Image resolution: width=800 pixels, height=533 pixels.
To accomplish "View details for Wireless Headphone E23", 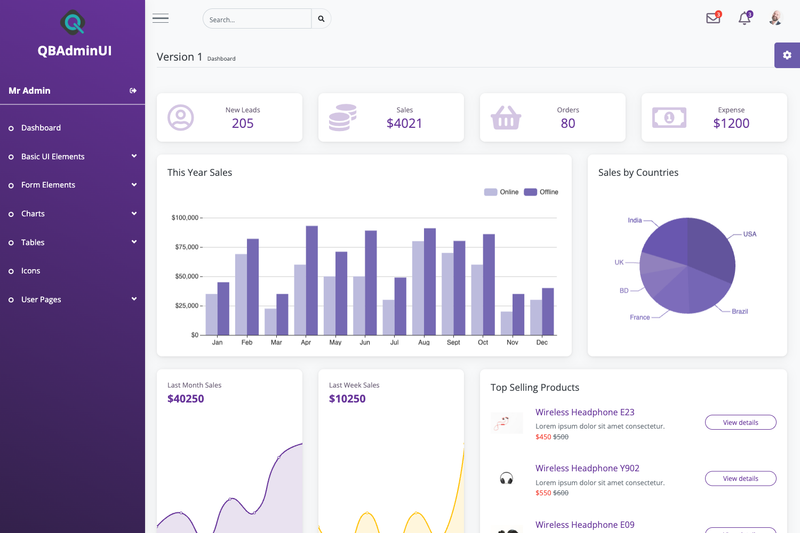I will pyautogui.click(x=740, y=422).
